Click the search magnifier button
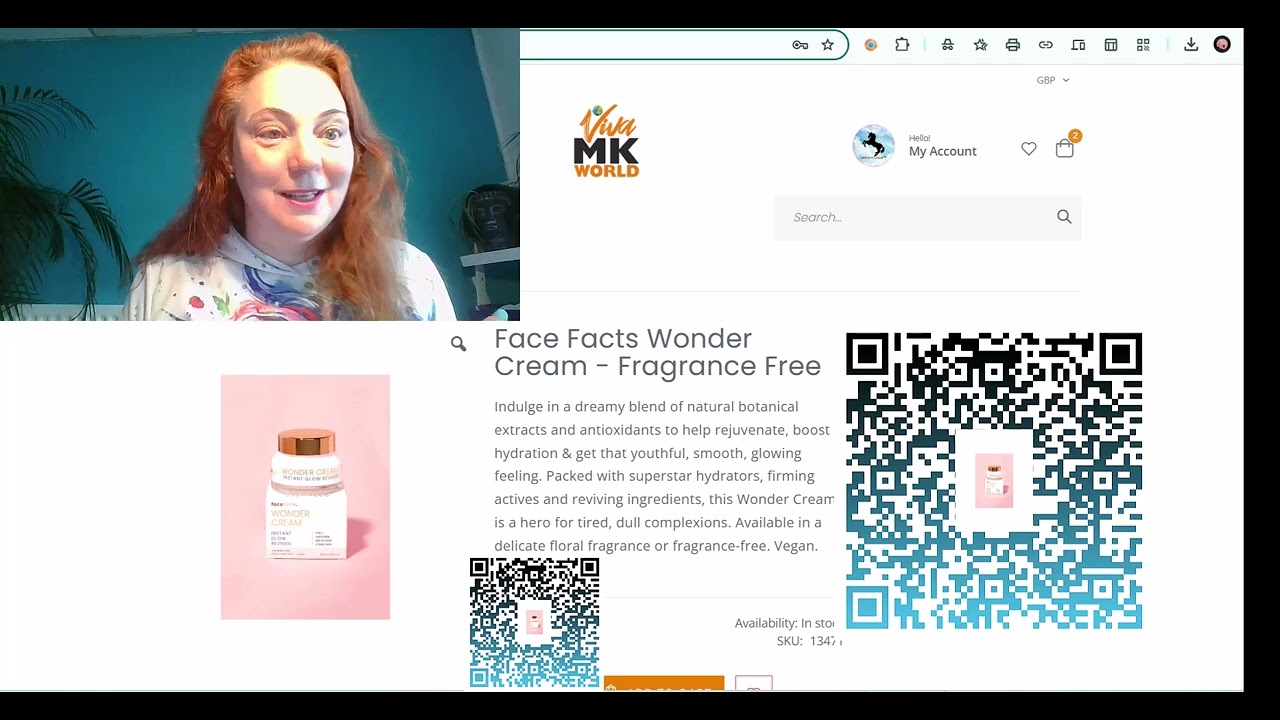 [x=1064, y=217]
